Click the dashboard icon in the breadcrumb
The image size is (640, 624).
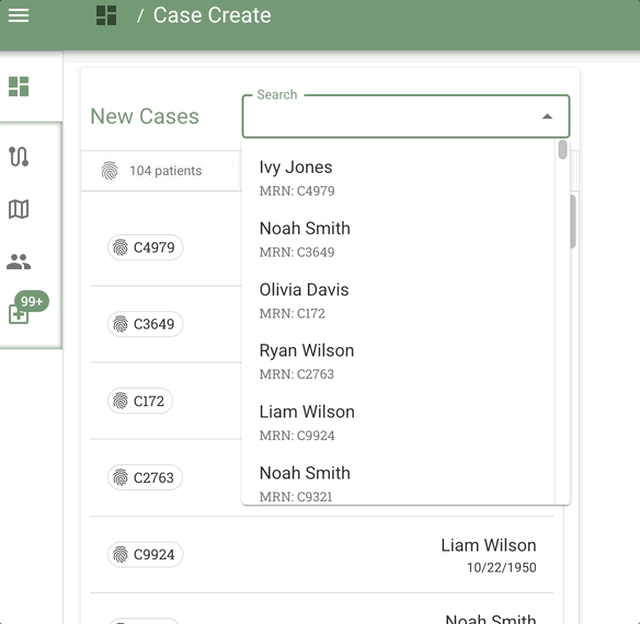click(106, 16)
